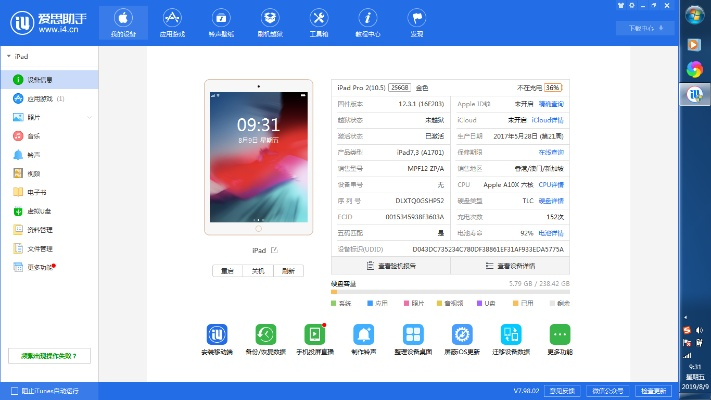Viewport: 711px width, 400px height.
Task: Switch to the flag Discover tab
Action: click(417, 23)
